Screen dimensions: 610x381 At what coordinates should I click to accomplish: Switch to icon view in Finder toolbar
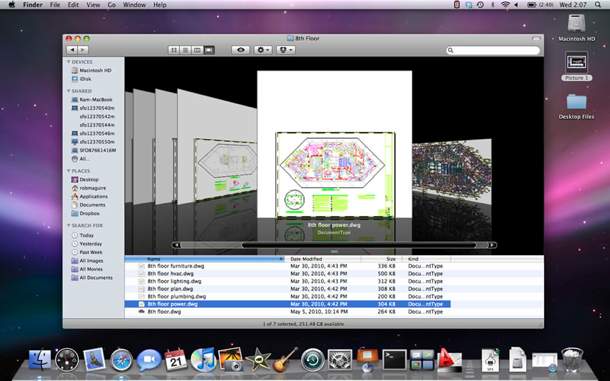coord(174,50)
